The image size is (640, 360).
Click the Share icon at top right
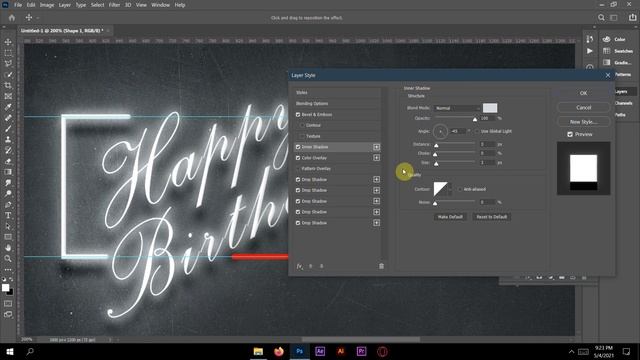632,18
